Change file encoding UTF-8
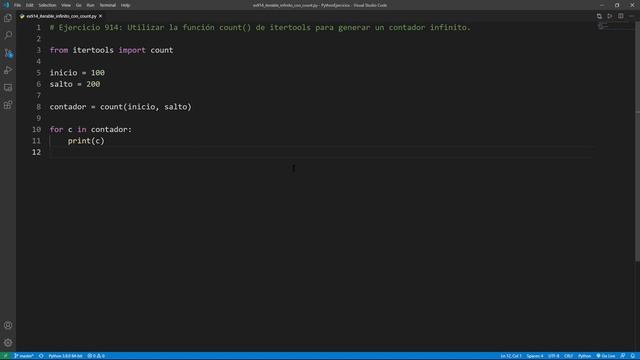The image size is (640, 360). pos(553,356)
